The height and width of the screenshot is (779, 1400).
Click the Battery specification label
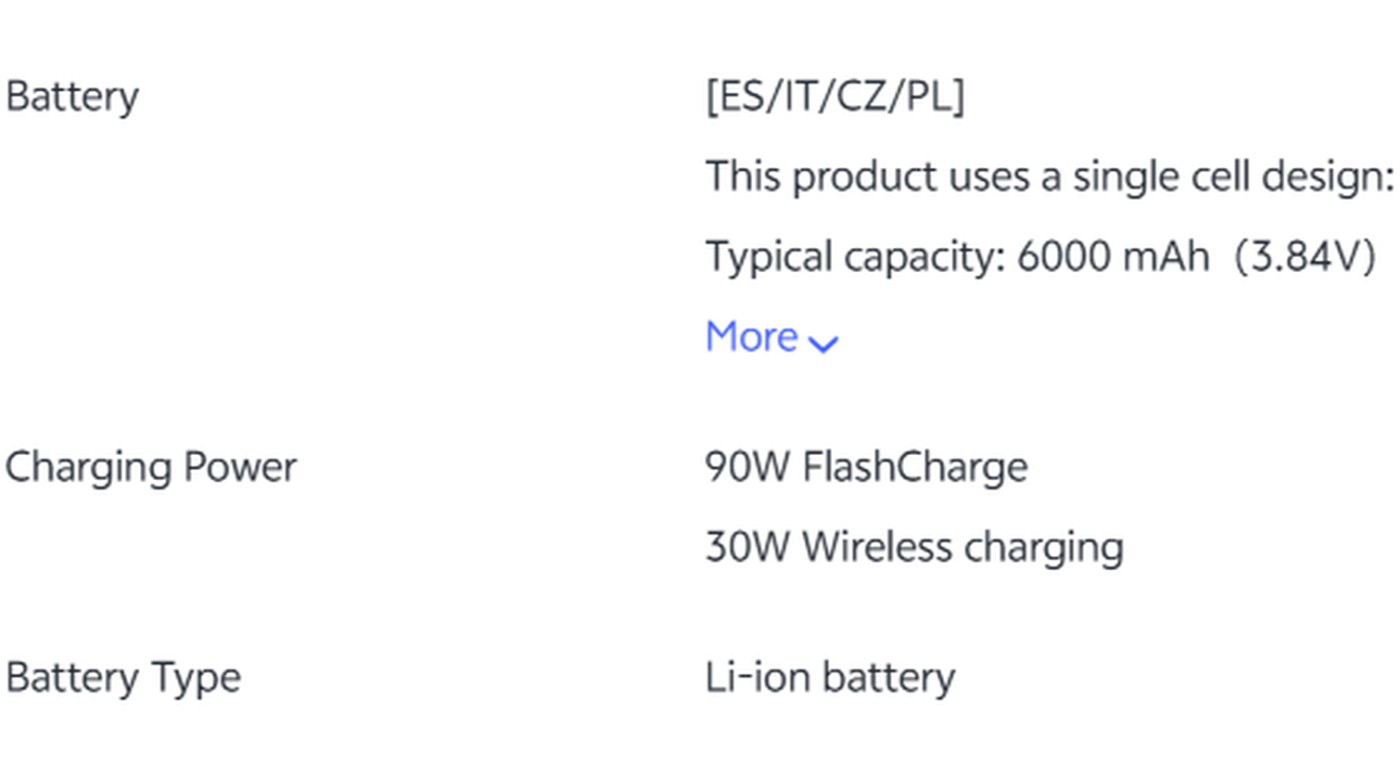tap(72, 97)
